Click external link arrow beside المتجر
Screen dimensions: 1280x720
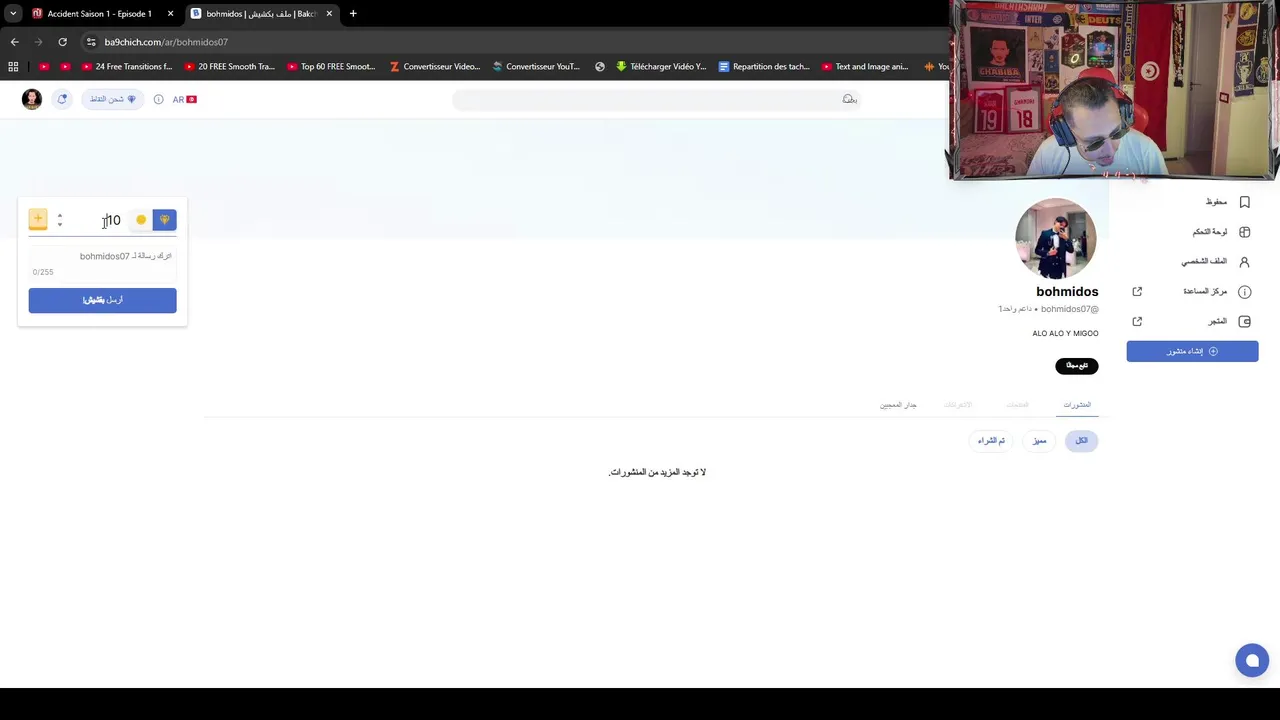point(1137,322)
